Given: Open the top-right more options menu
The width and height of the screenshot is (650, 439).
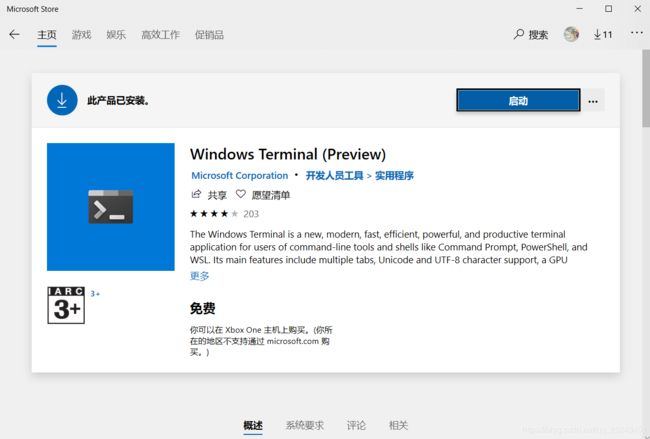Looking at the screenshot, I should (637, 33).
